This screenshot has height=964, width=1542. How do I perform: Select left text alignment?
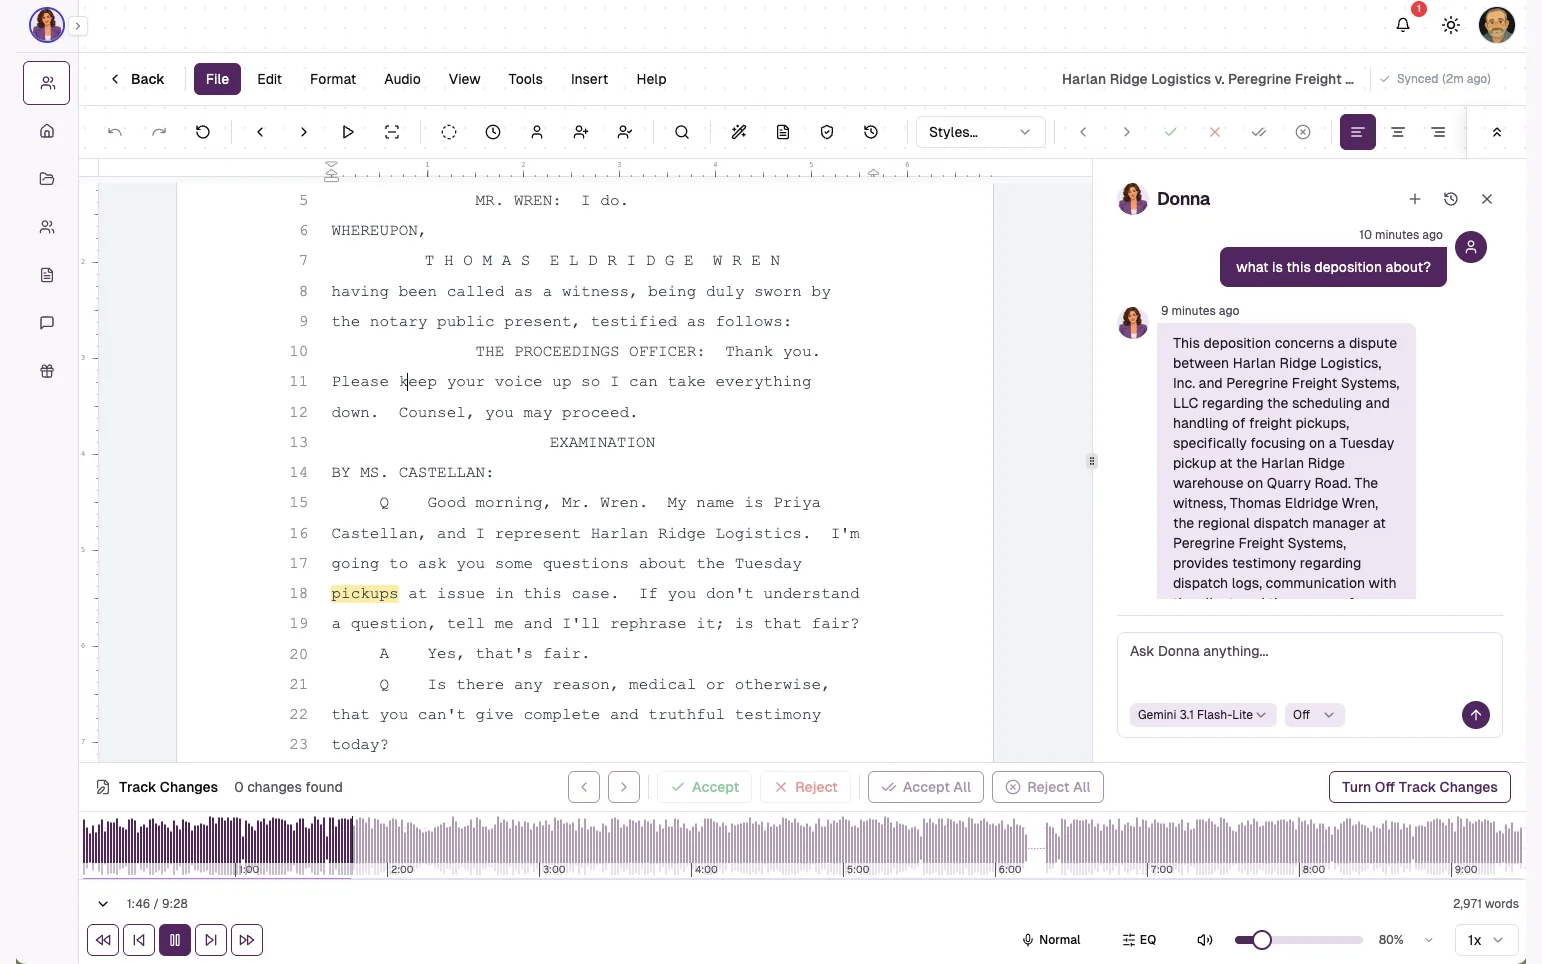click(x=1358, y=132)
